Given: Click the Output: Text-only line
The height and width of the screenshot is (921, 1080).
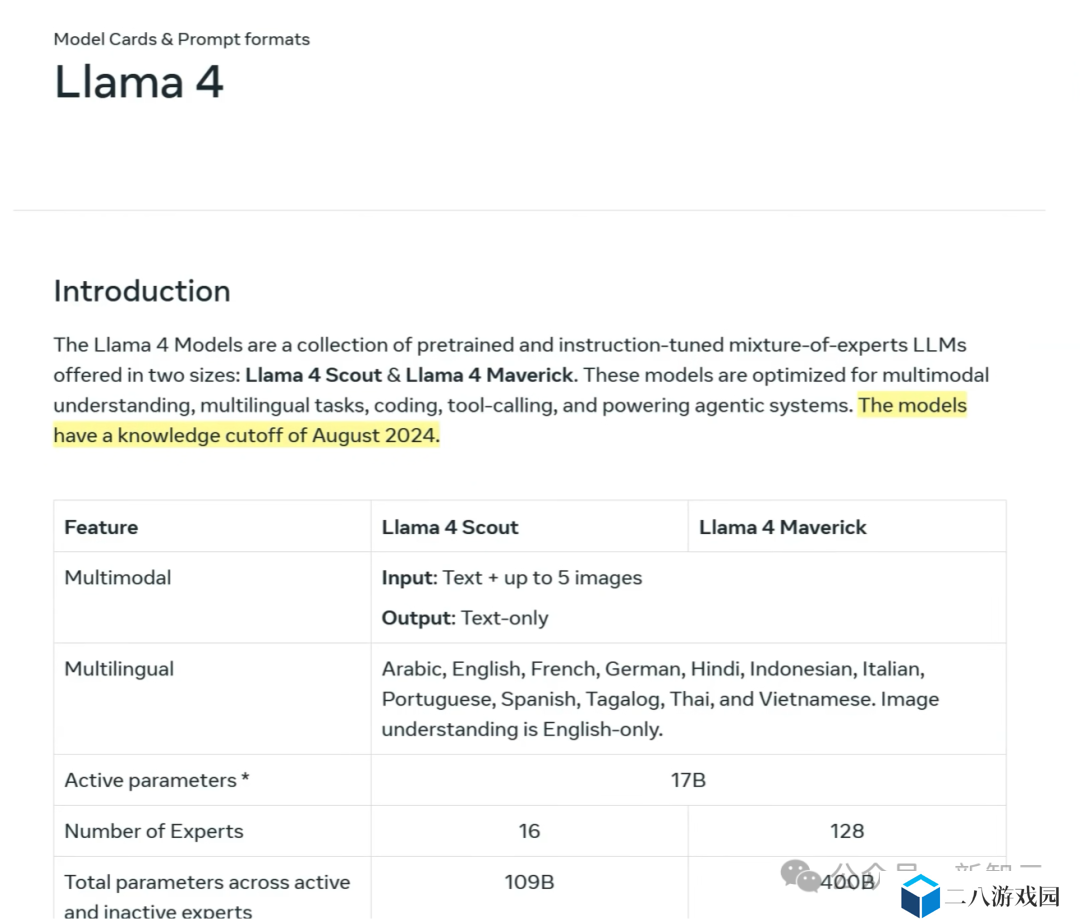Looking at the screenshot, I should point(465,618).
